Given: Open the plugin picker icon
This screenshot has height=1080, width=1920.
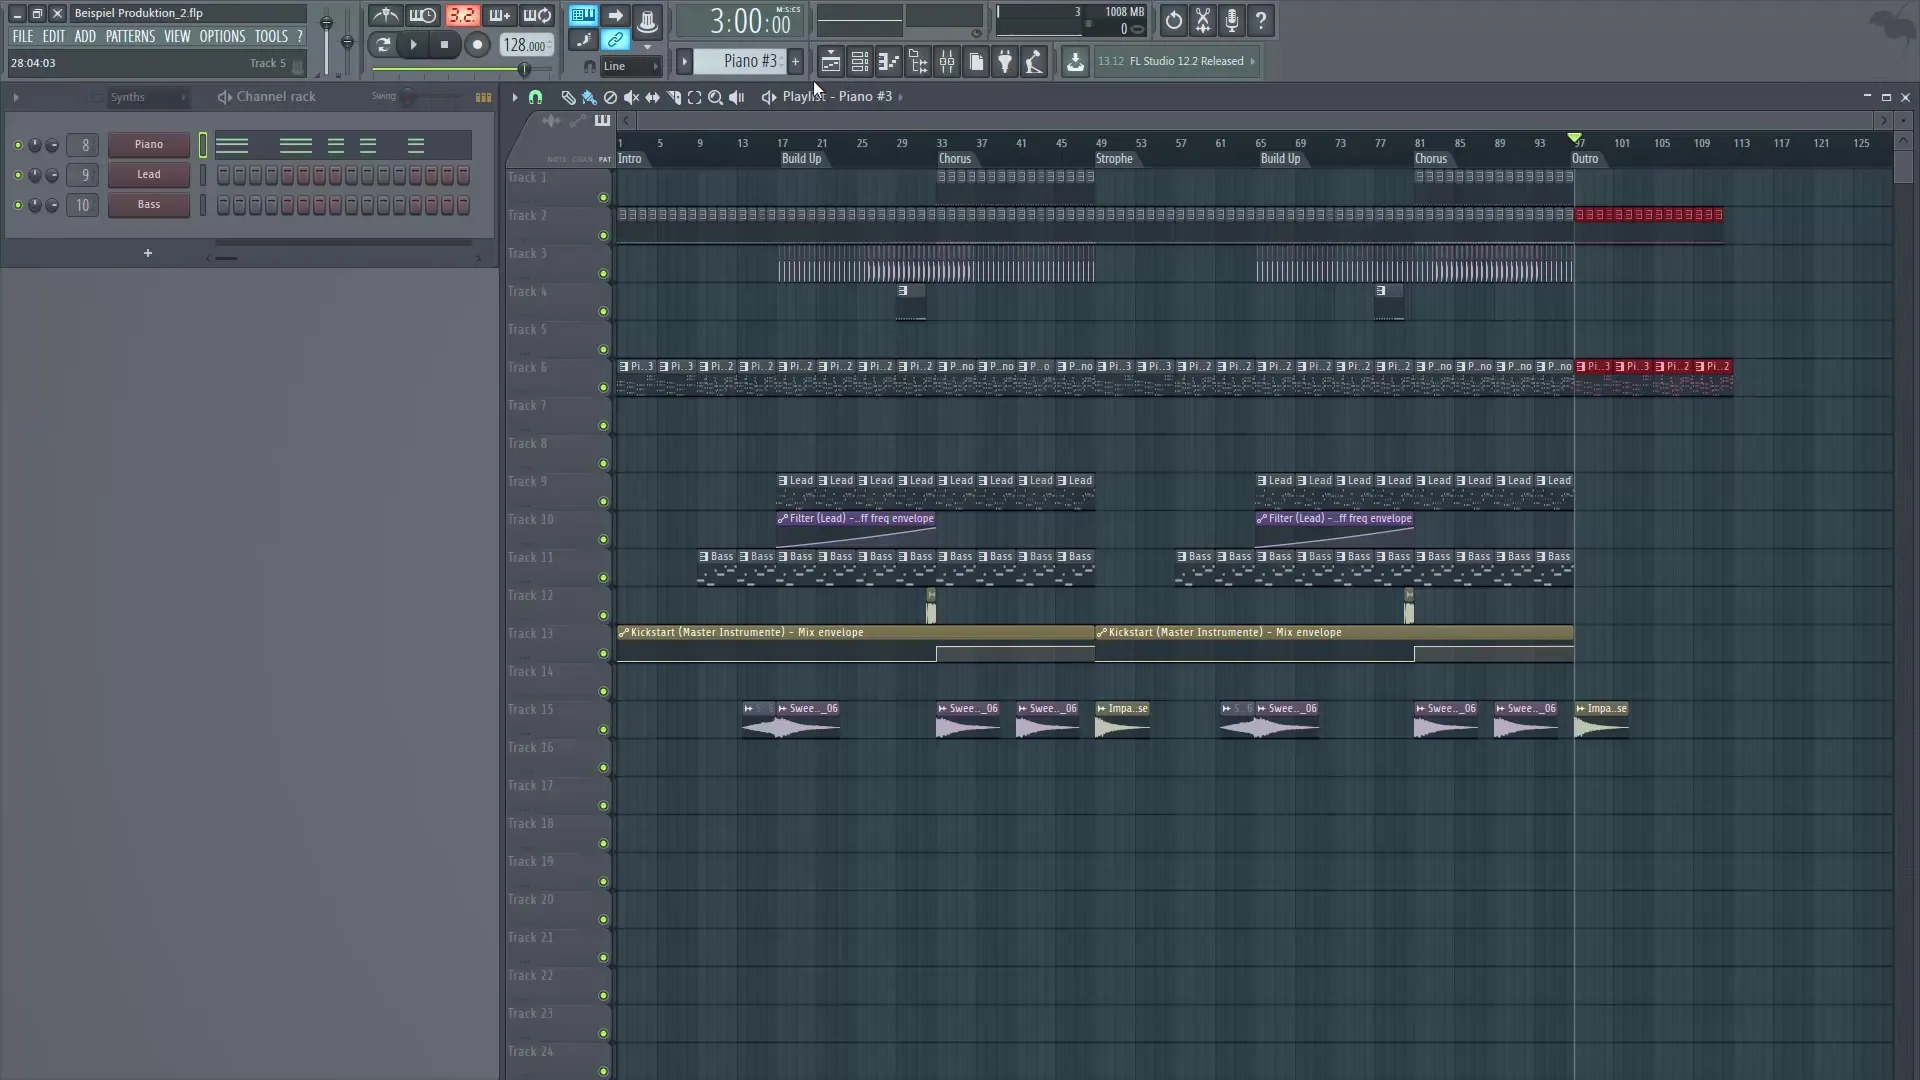Looking at the screenshot, I should (x=1005, y=61).
